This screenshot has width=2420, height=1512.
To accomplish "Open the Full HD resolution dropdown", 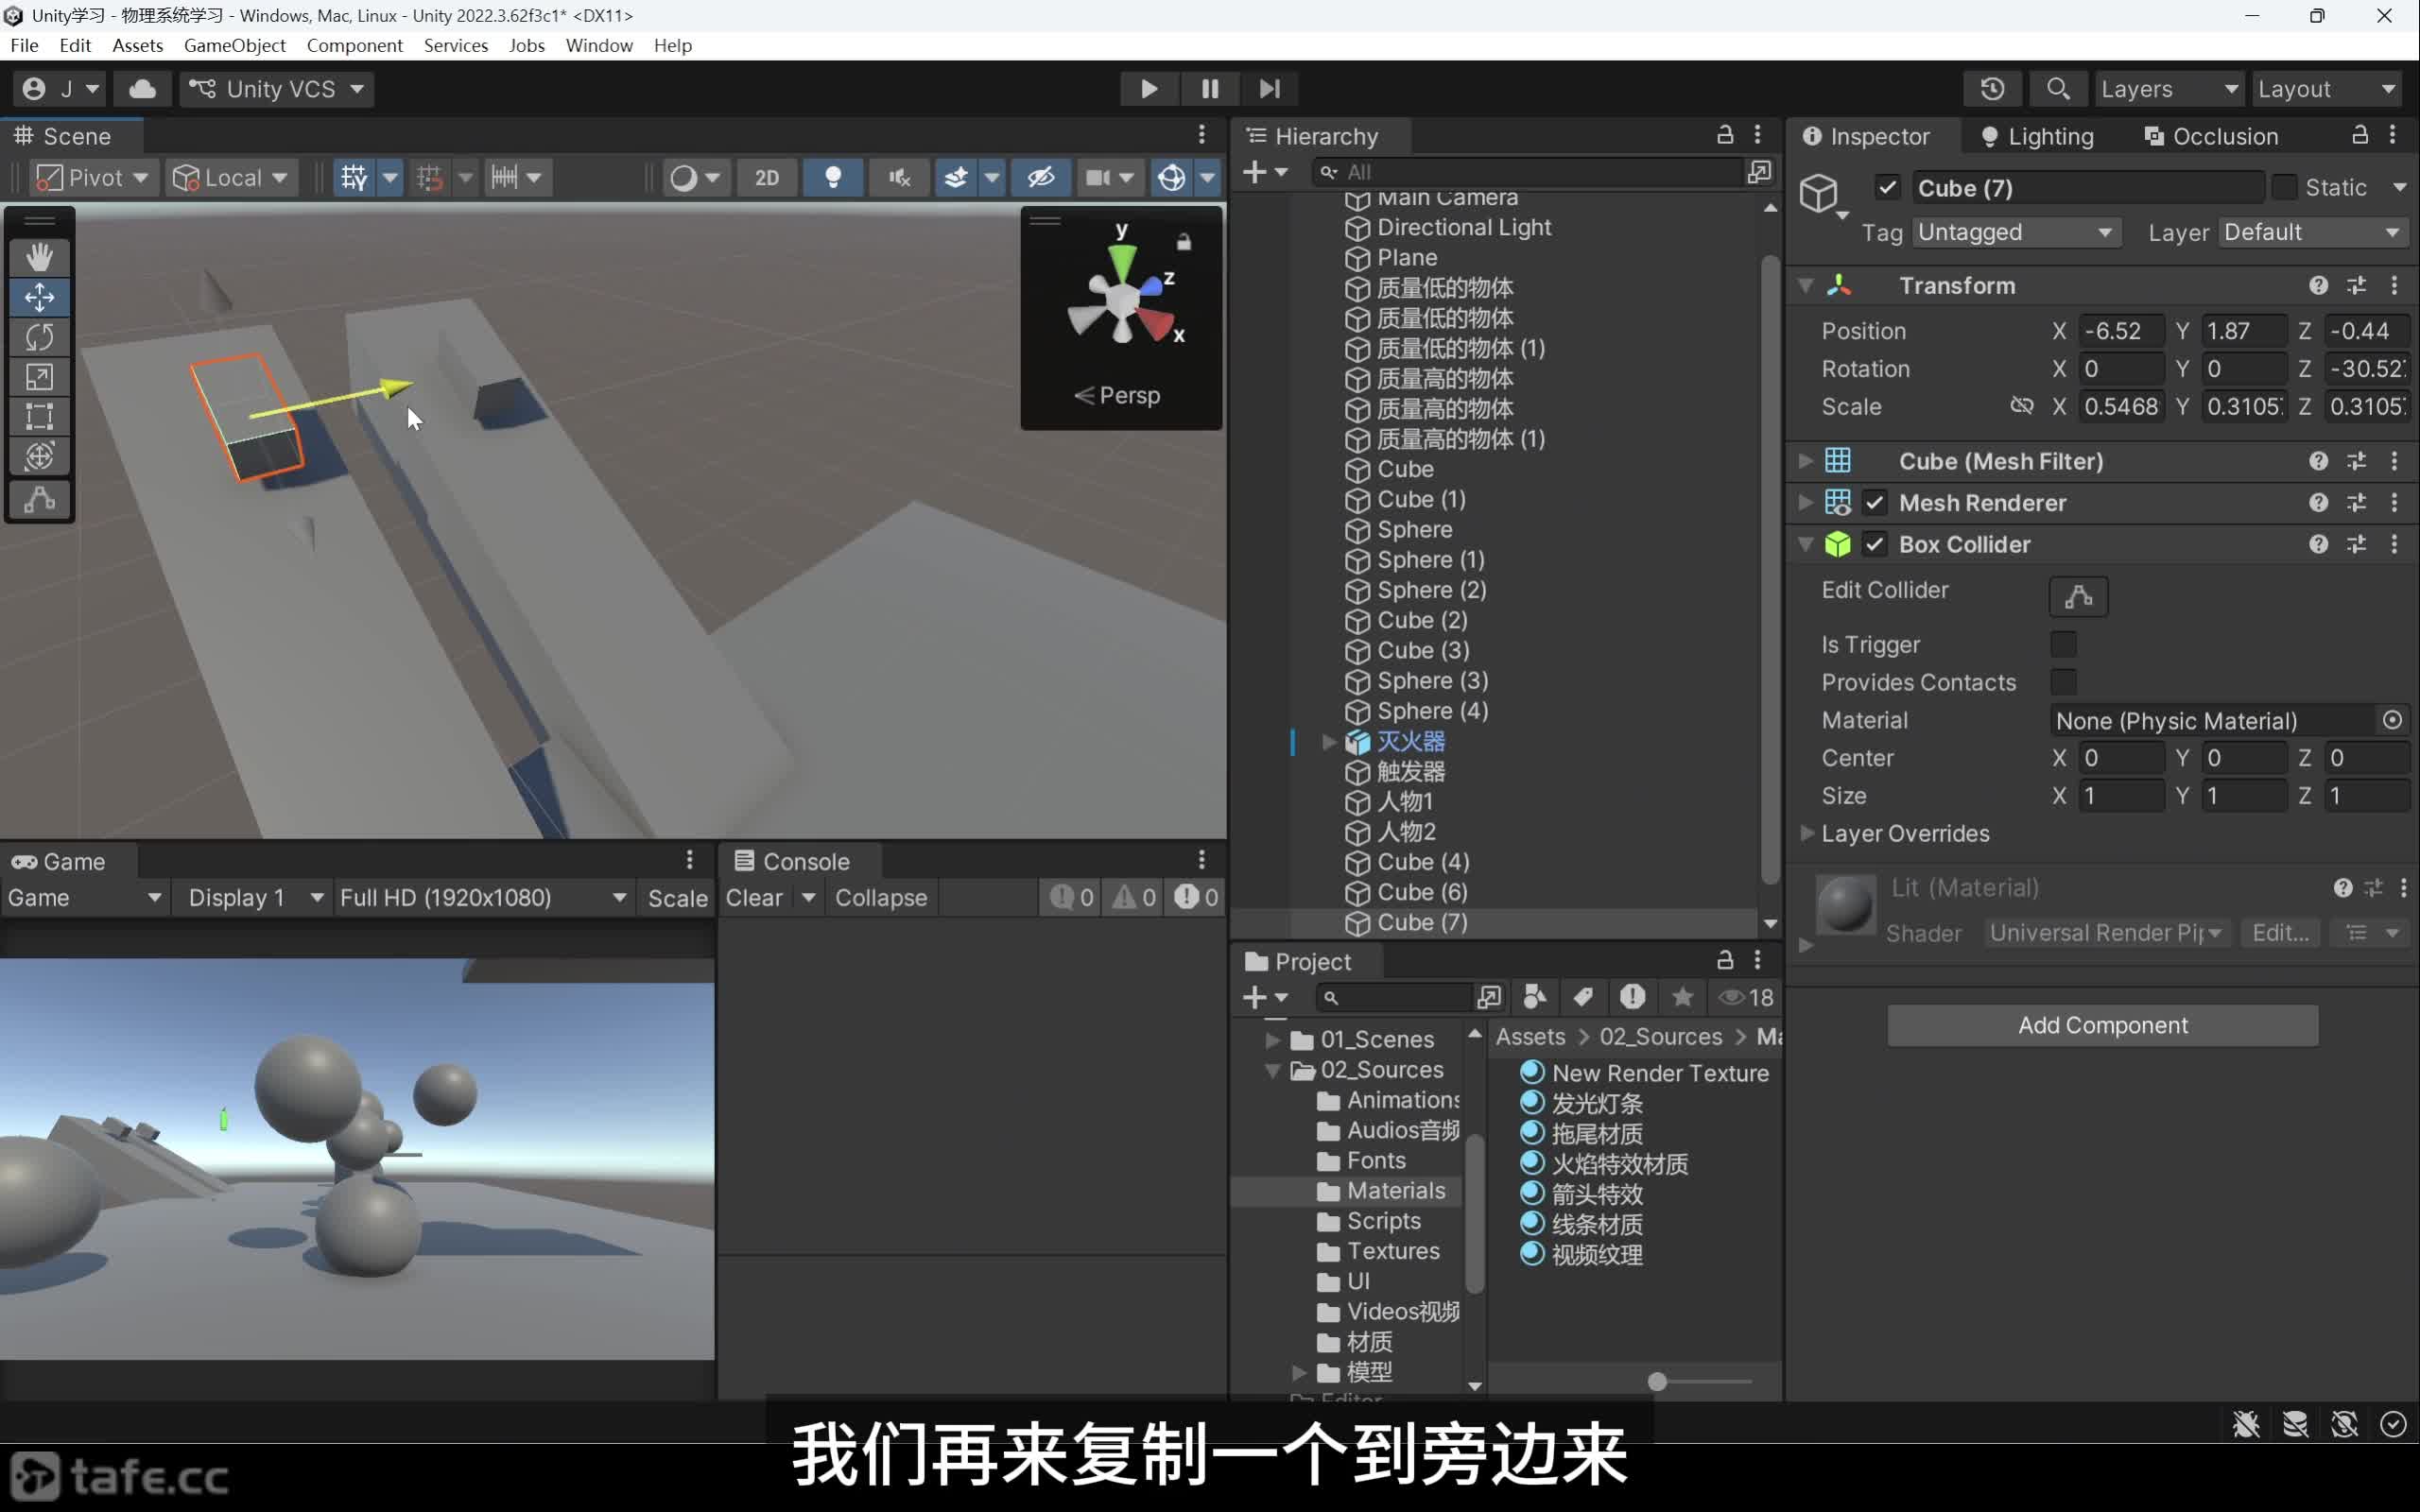I will point(483,897).
